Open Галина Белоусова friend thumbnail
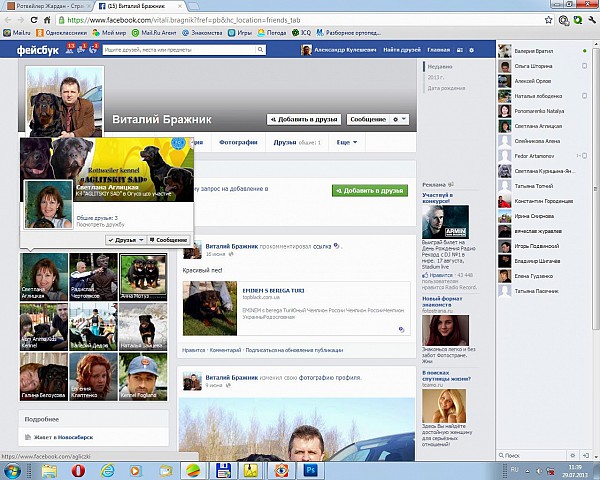The width and height of the screenshot is (600, 480). [44, 377]
